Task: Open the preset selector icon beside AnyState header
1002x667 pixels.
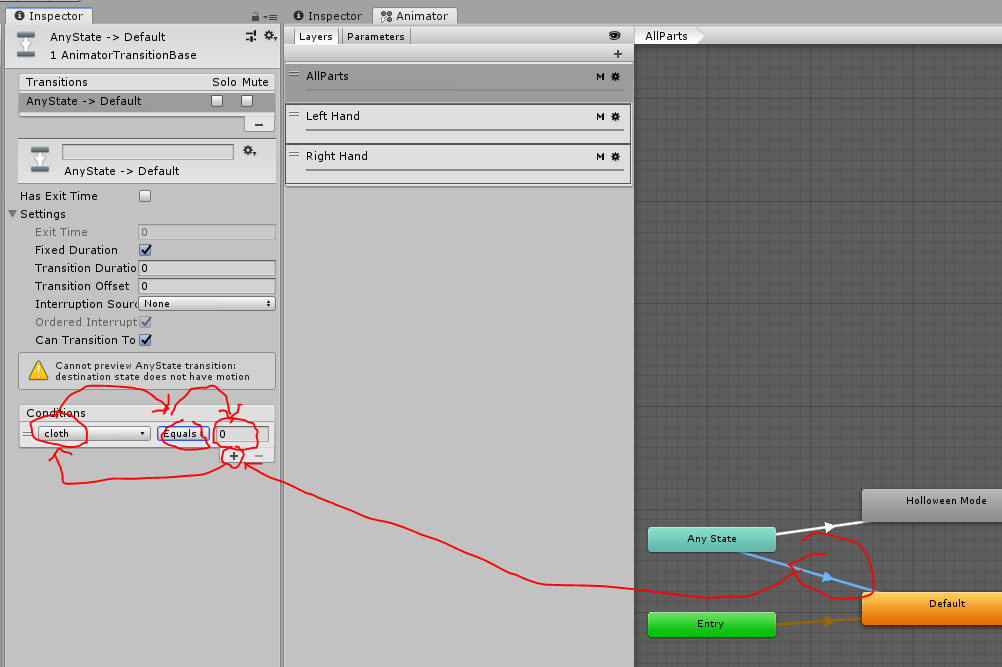Action: coord(251,36)
